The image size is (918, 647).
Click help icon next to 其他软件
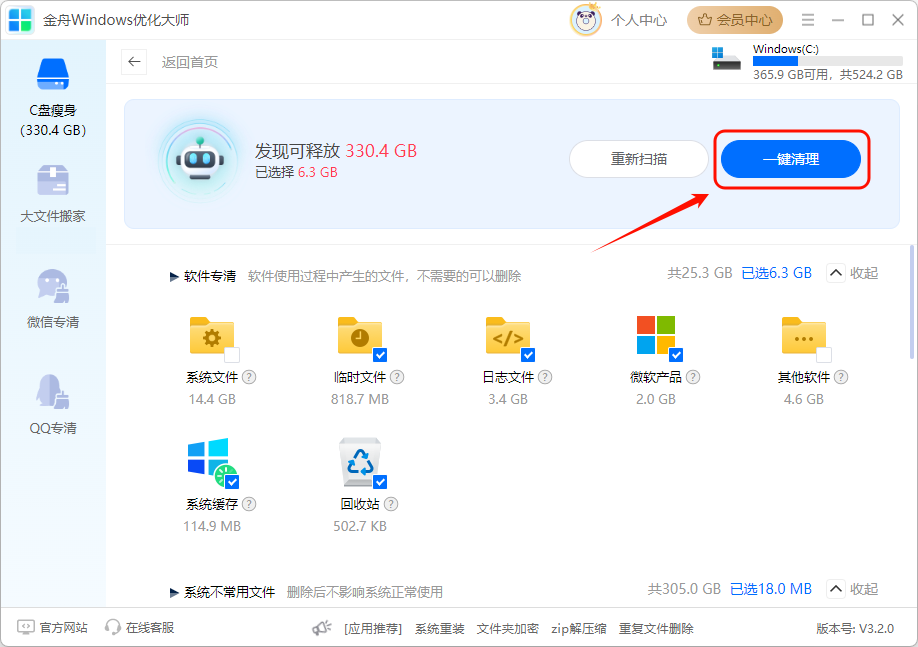coord(841,377)
